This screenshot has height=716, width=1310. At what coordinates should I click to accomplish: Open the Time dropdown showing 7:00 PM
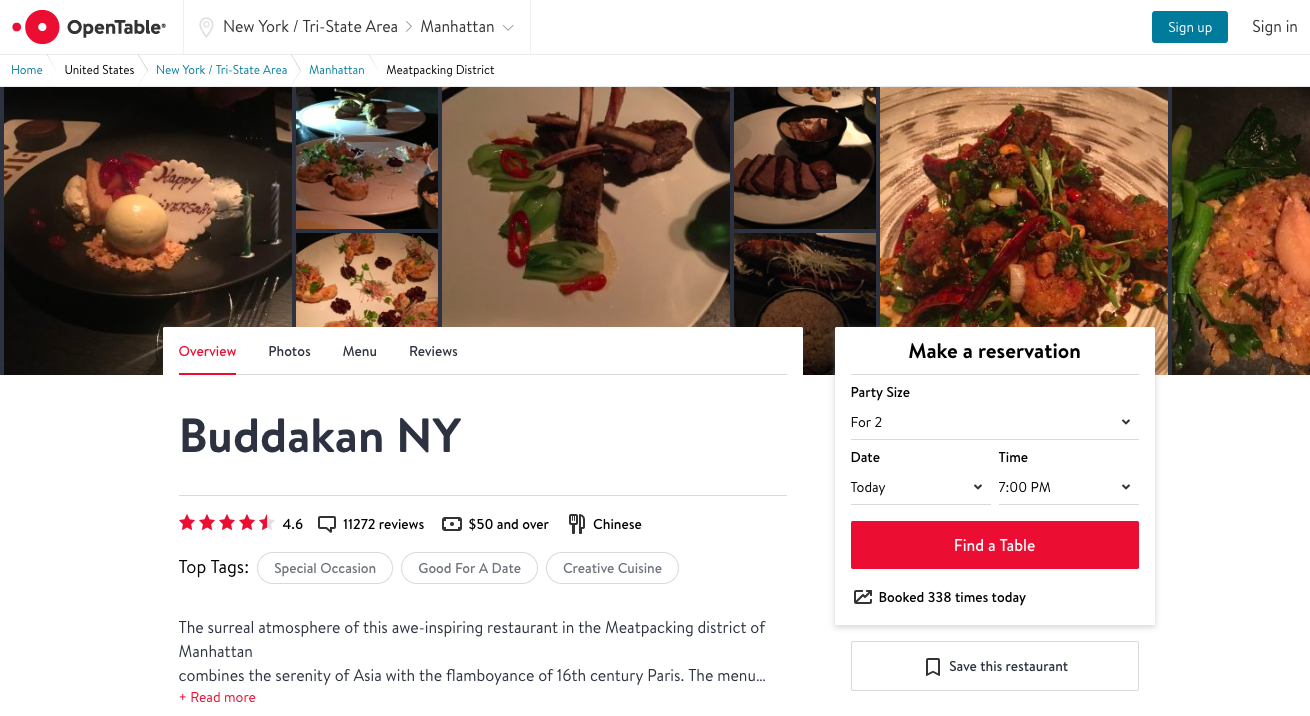pos(1067,487)
